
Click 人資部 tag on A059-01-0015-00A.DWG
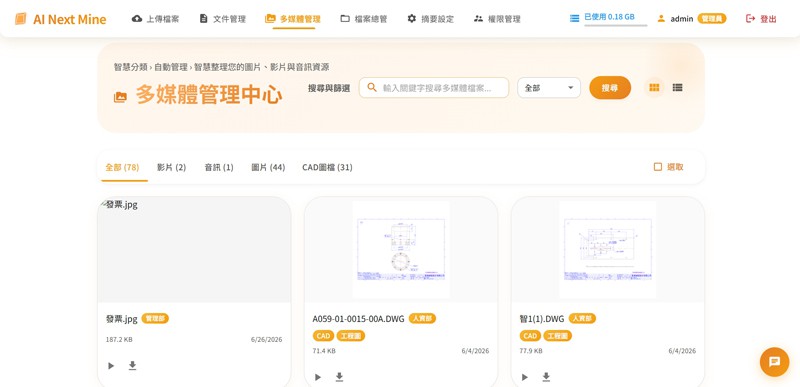point(422,319)
